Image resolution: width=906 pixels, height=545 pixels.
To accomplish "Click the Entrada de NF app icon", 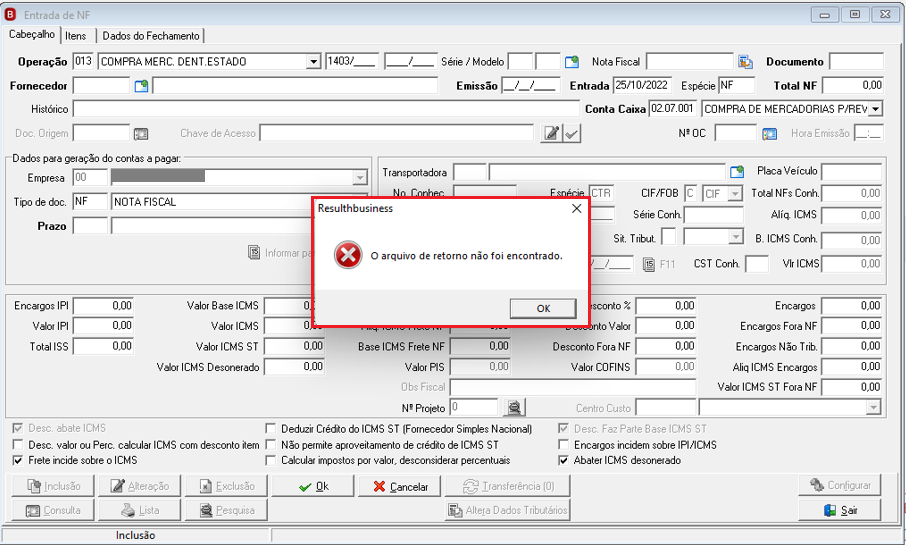I will tap(10, 14).
